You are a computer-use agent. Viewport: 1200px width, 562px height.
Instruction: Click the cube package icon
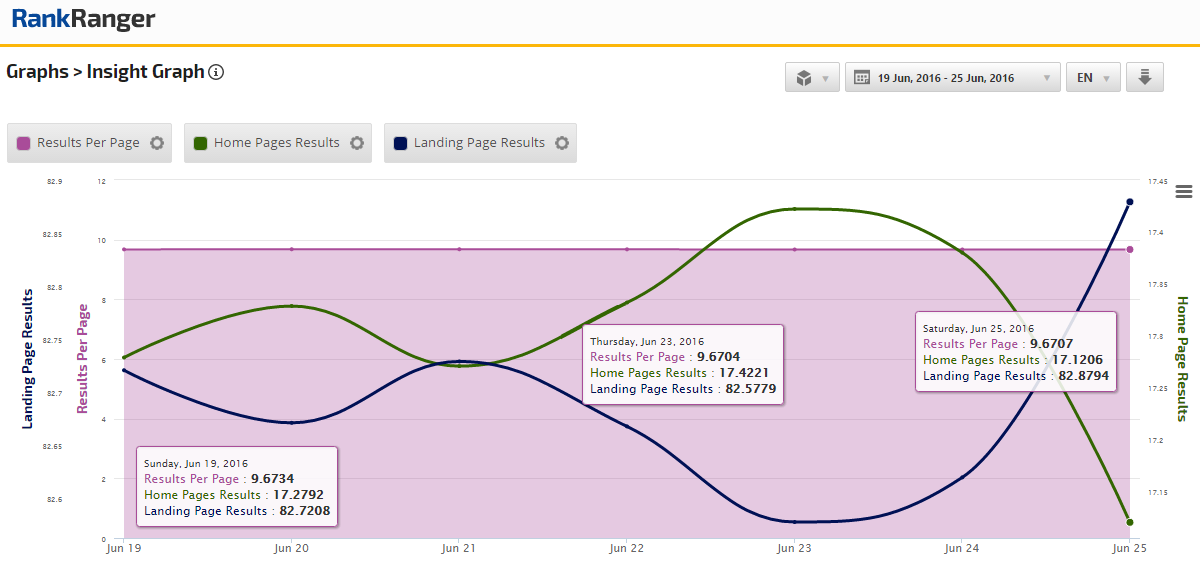click(x=803, y=78)
